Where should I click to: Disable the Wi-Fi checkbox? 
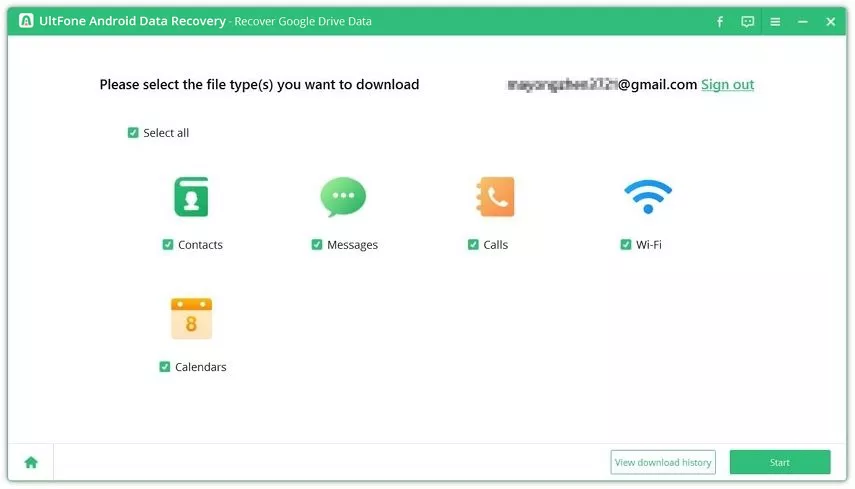click(x=625, y=244)
